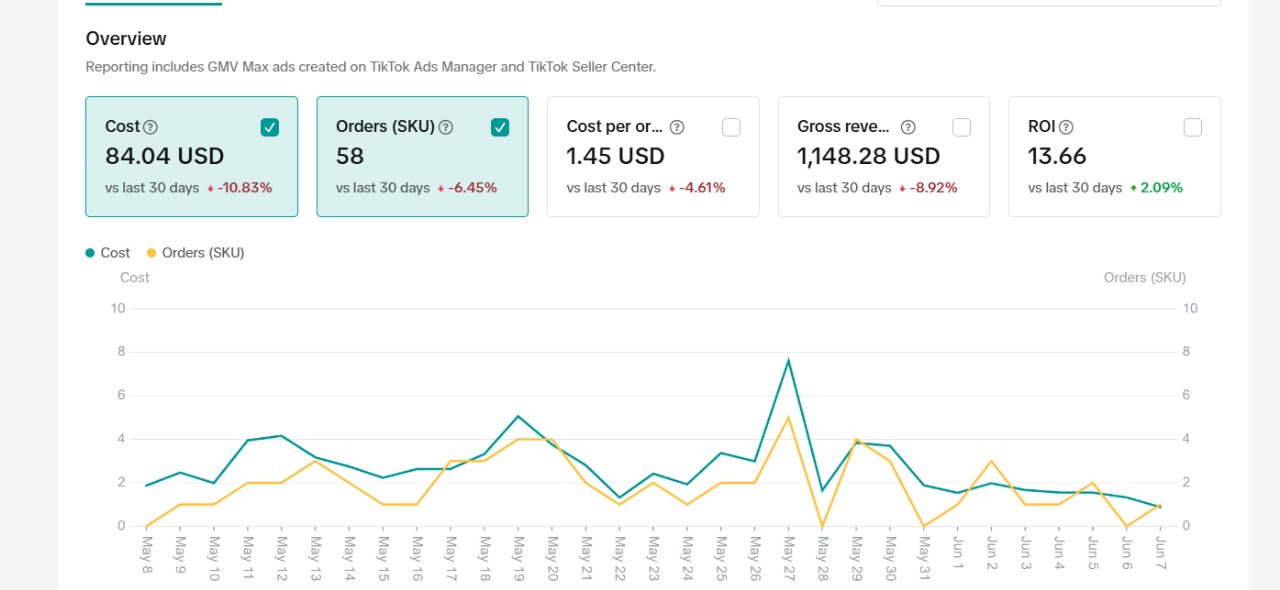Screen dimensions: 1280x590
Task: Select the 1.45 USD cost per order value
Action: click(x=615, y=156)
